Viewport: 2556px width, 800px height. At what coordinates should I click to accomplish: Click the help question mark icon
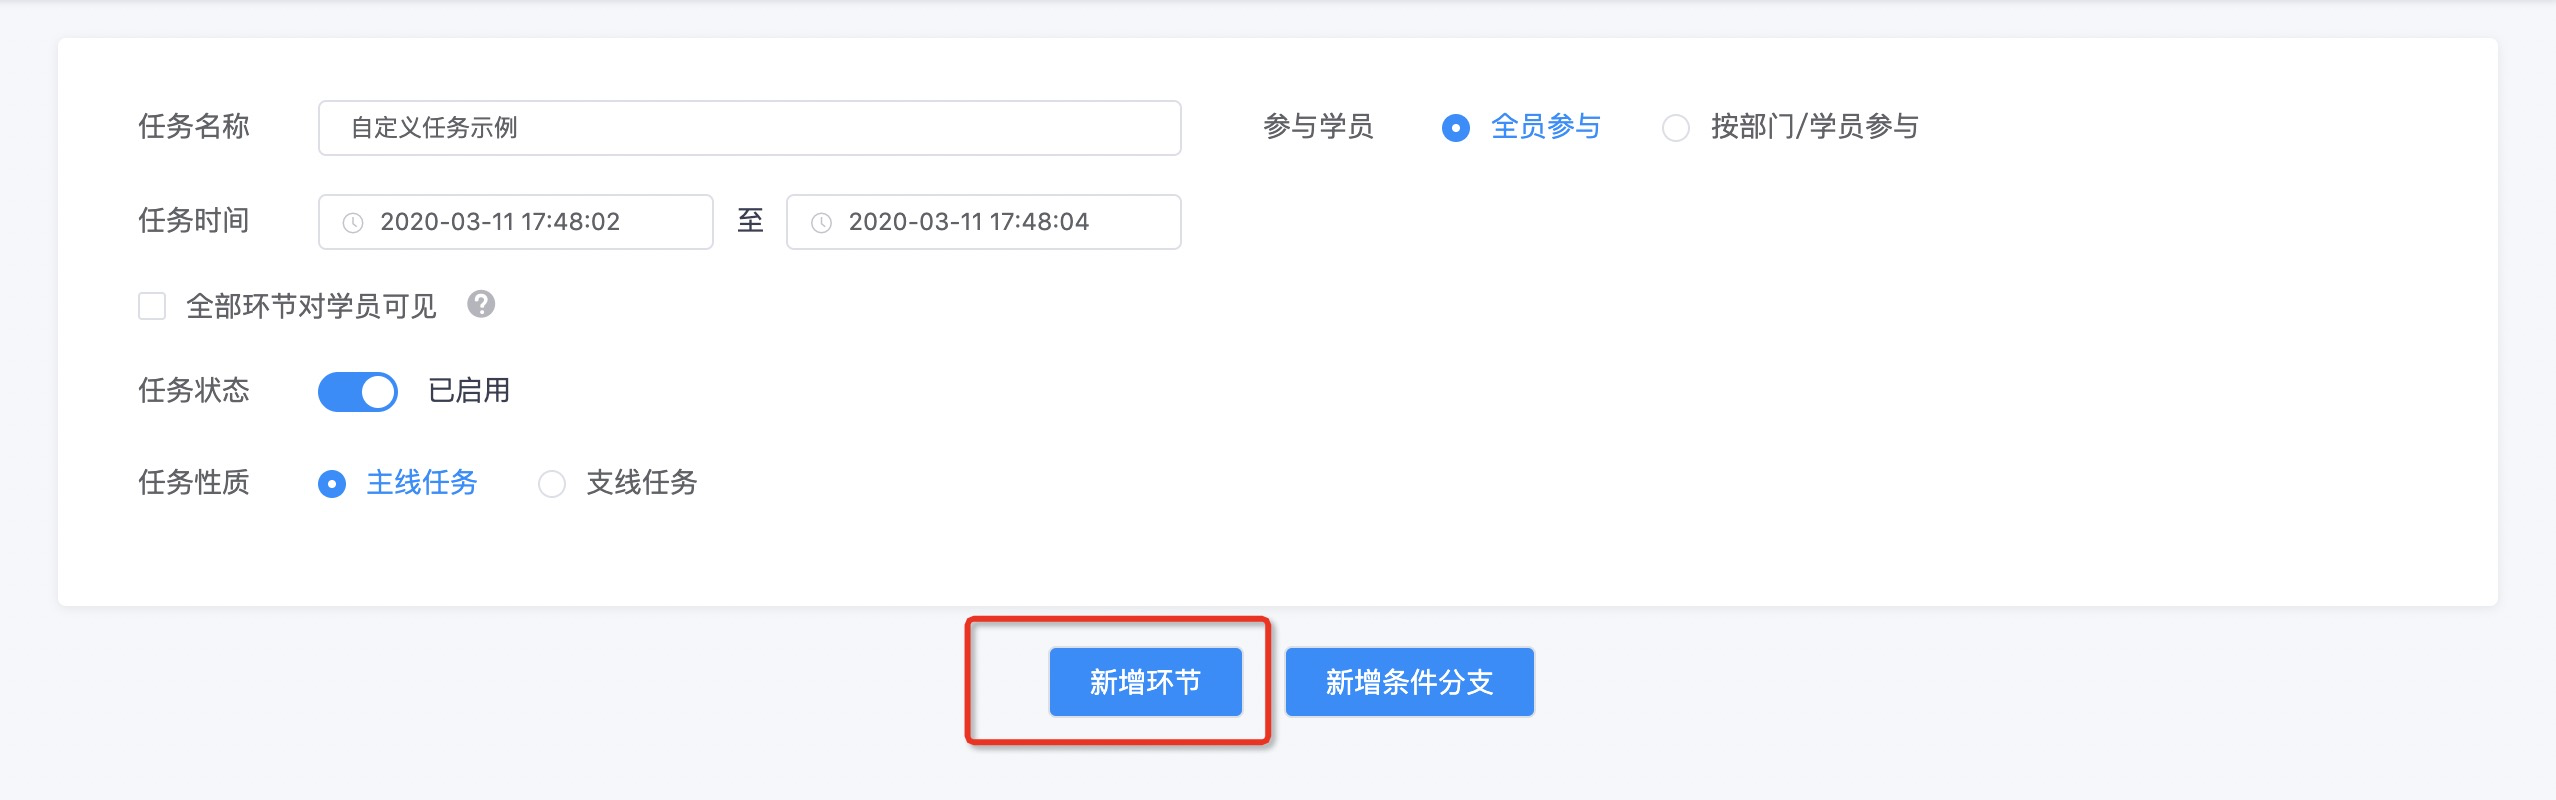[481, 304]
